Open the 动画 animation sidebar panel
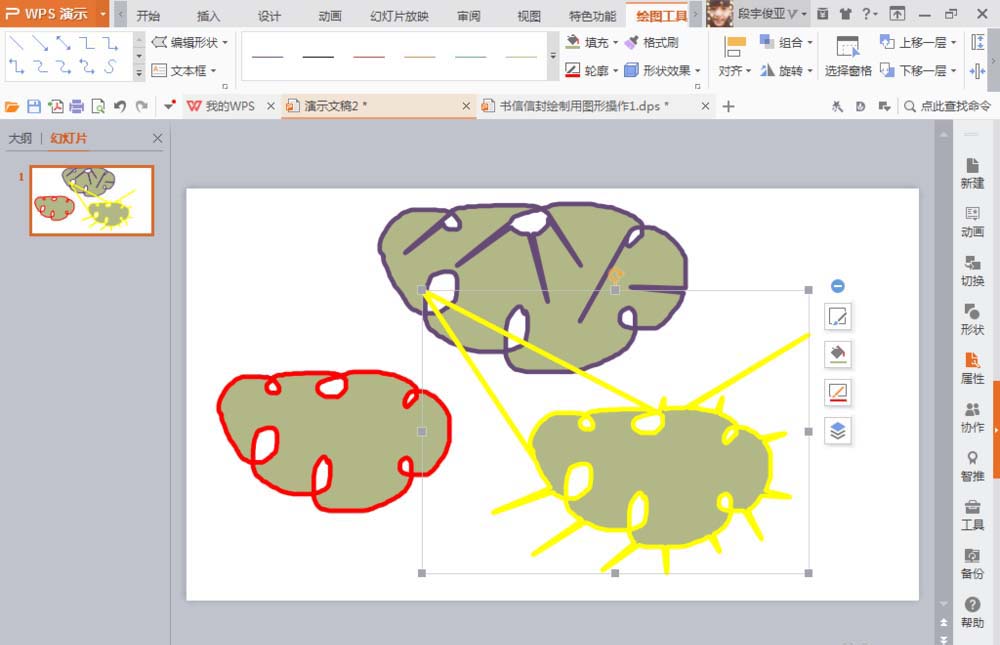The image size is (1000, 645). tap(972, 222)
